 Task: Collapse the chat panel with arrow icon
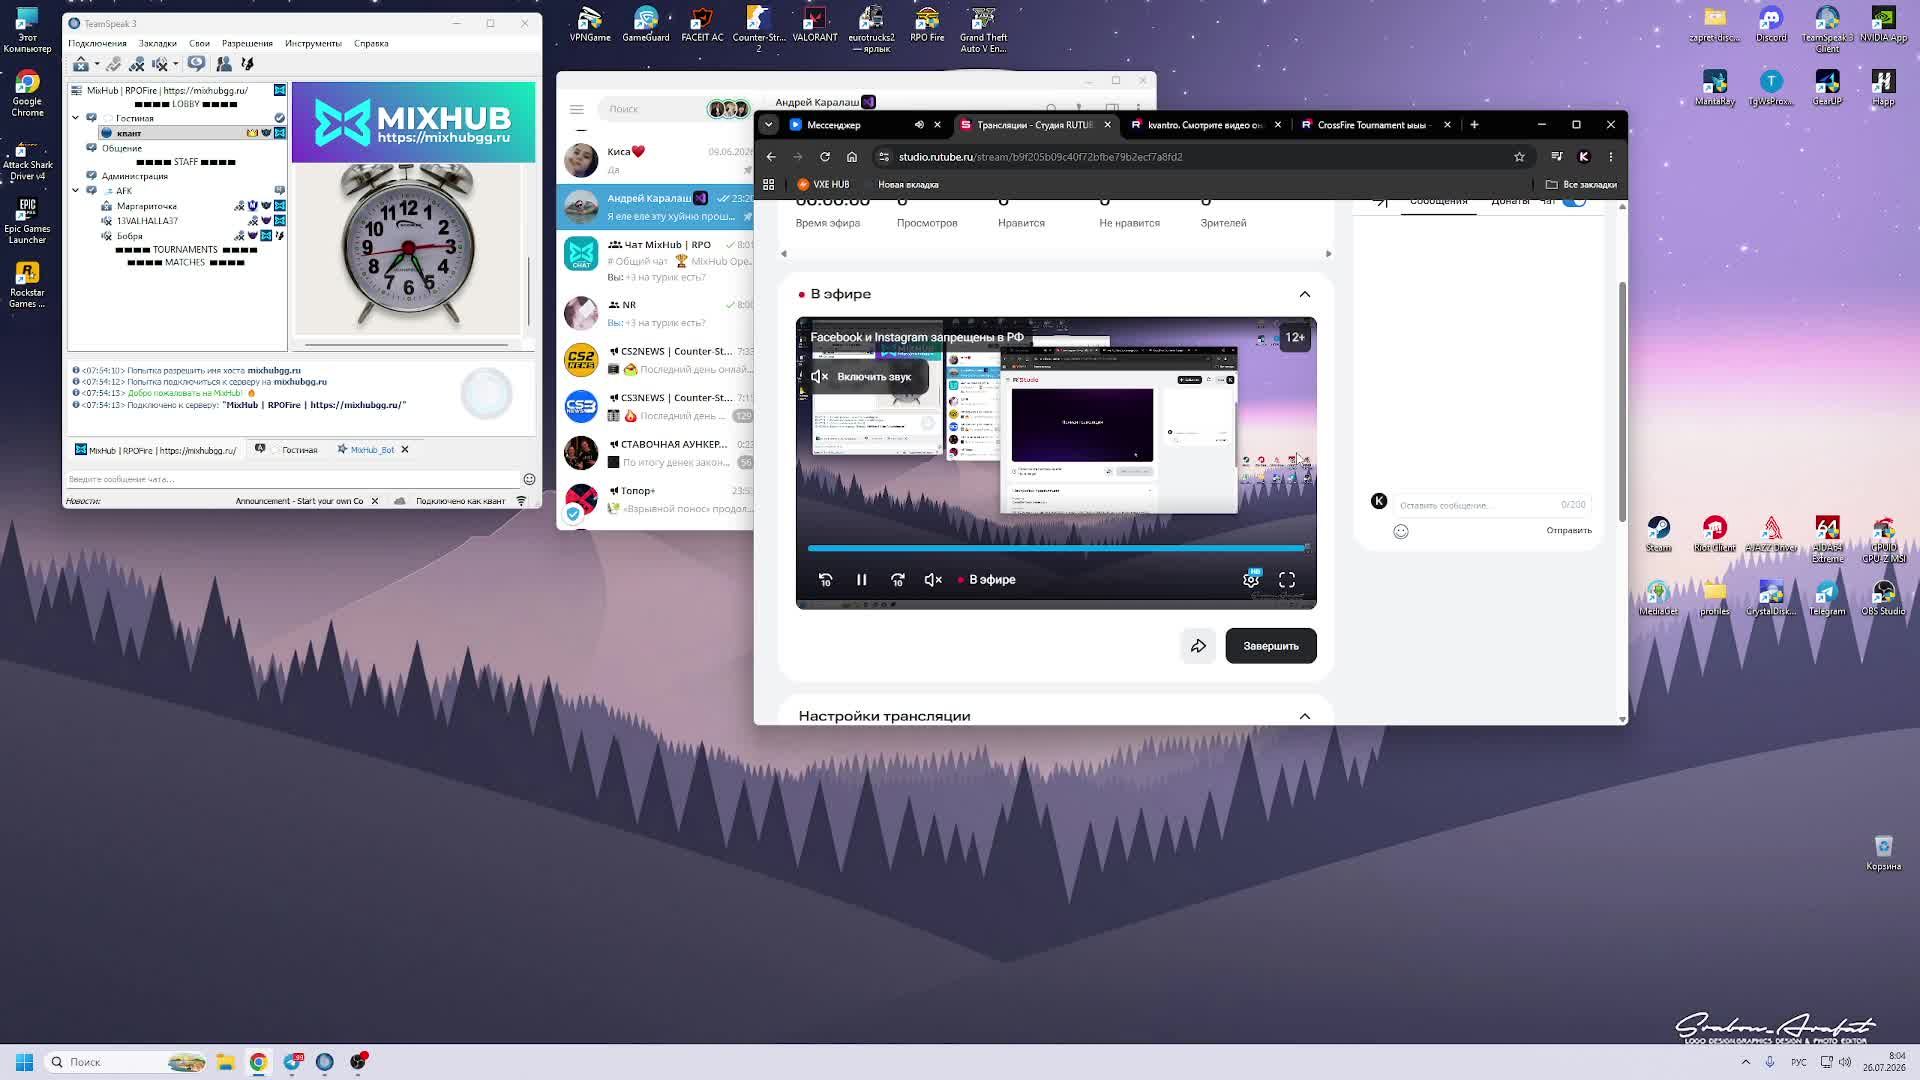pos(1381,202)
